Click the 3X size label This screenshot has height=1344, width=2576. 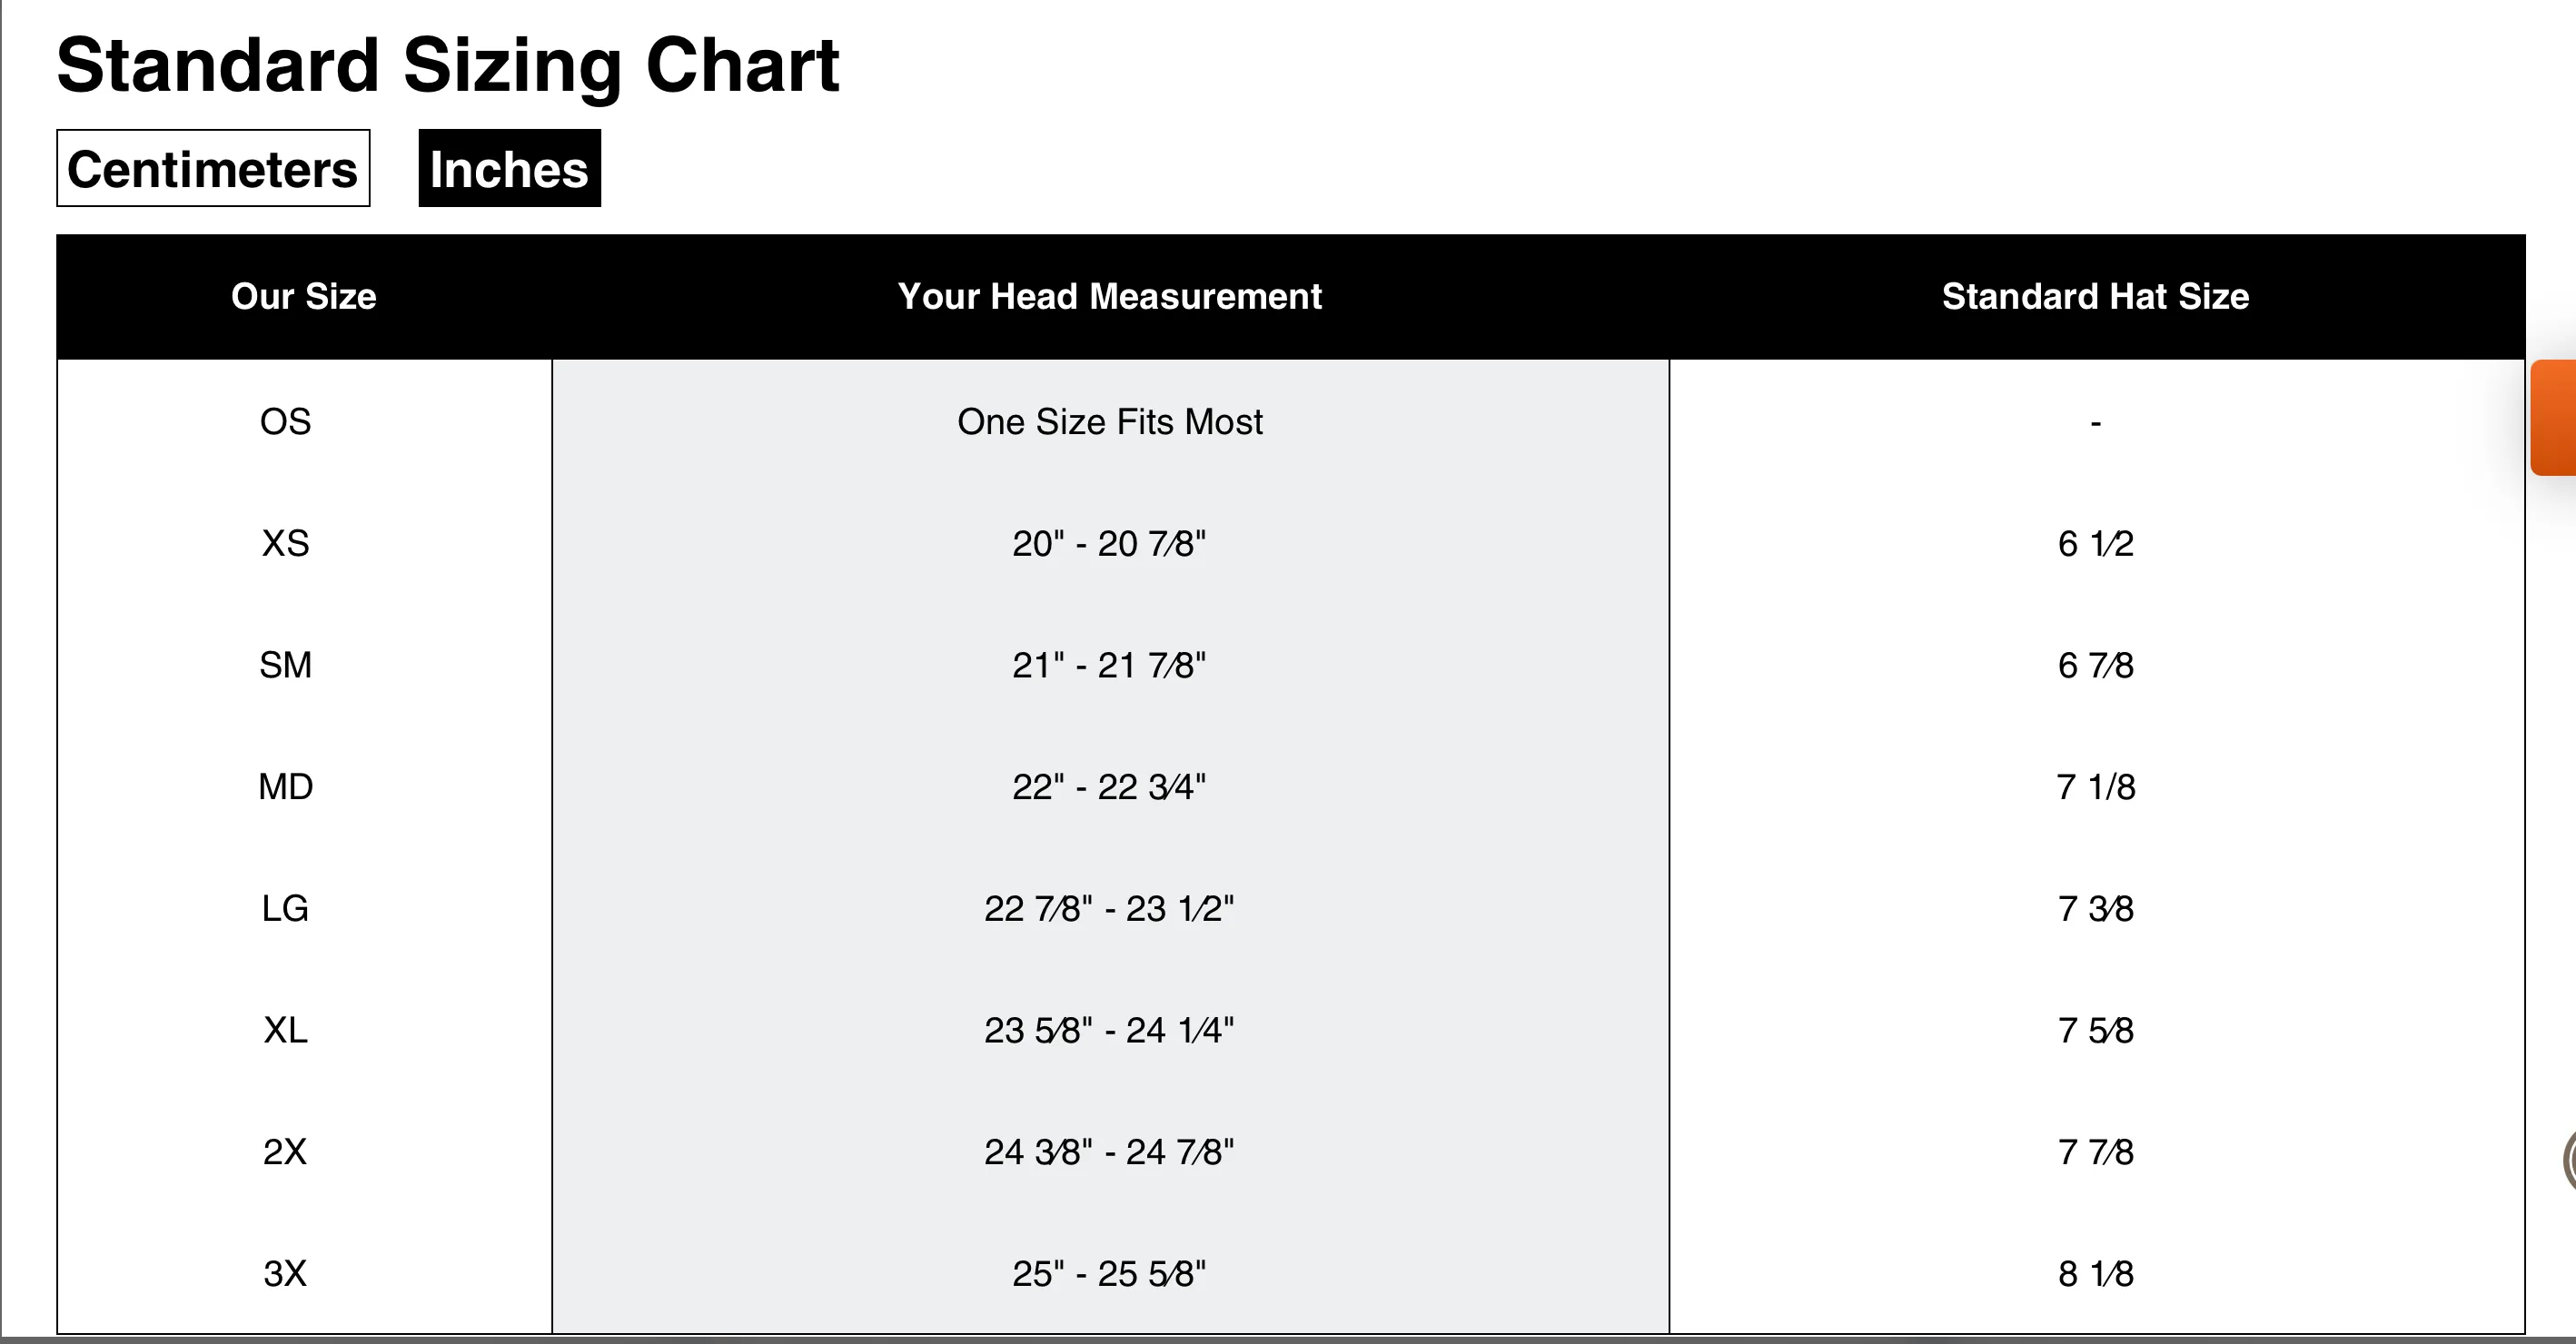pyautogui.click(x=285, y=1274)
